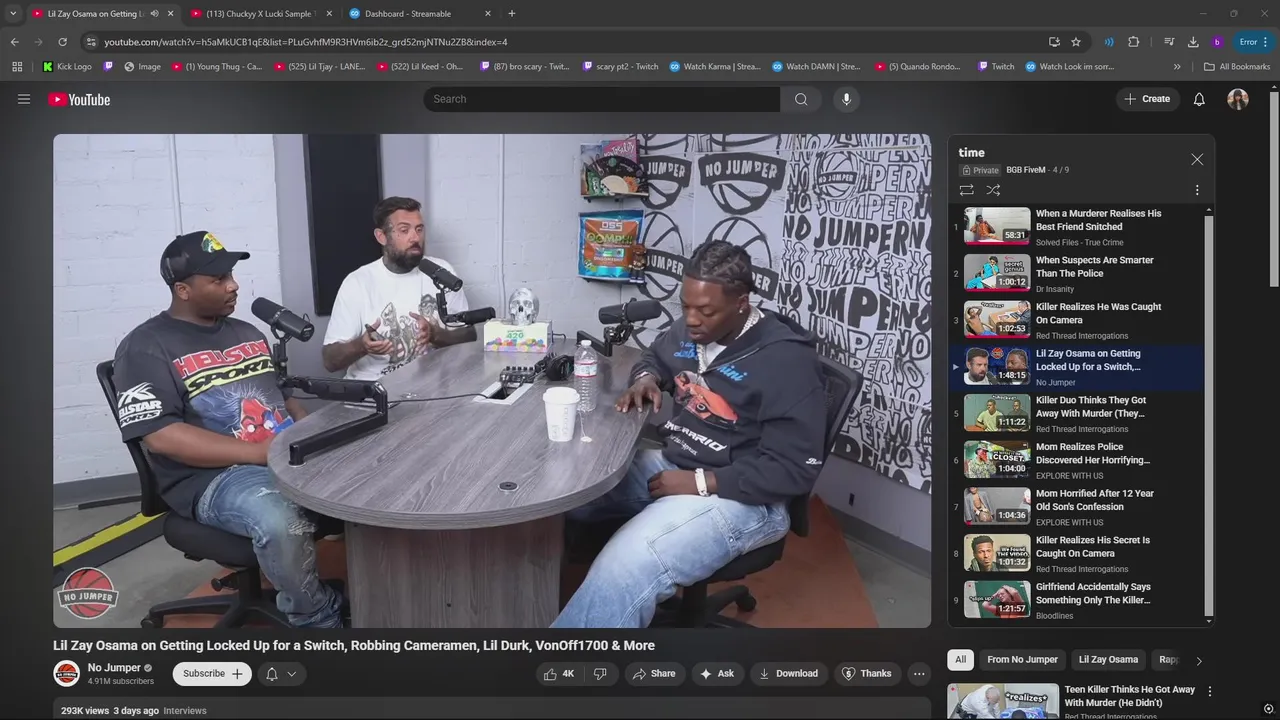Click the search magnifier button
1280x720 pixels.
pyautogui.click(x=801, y=99)
